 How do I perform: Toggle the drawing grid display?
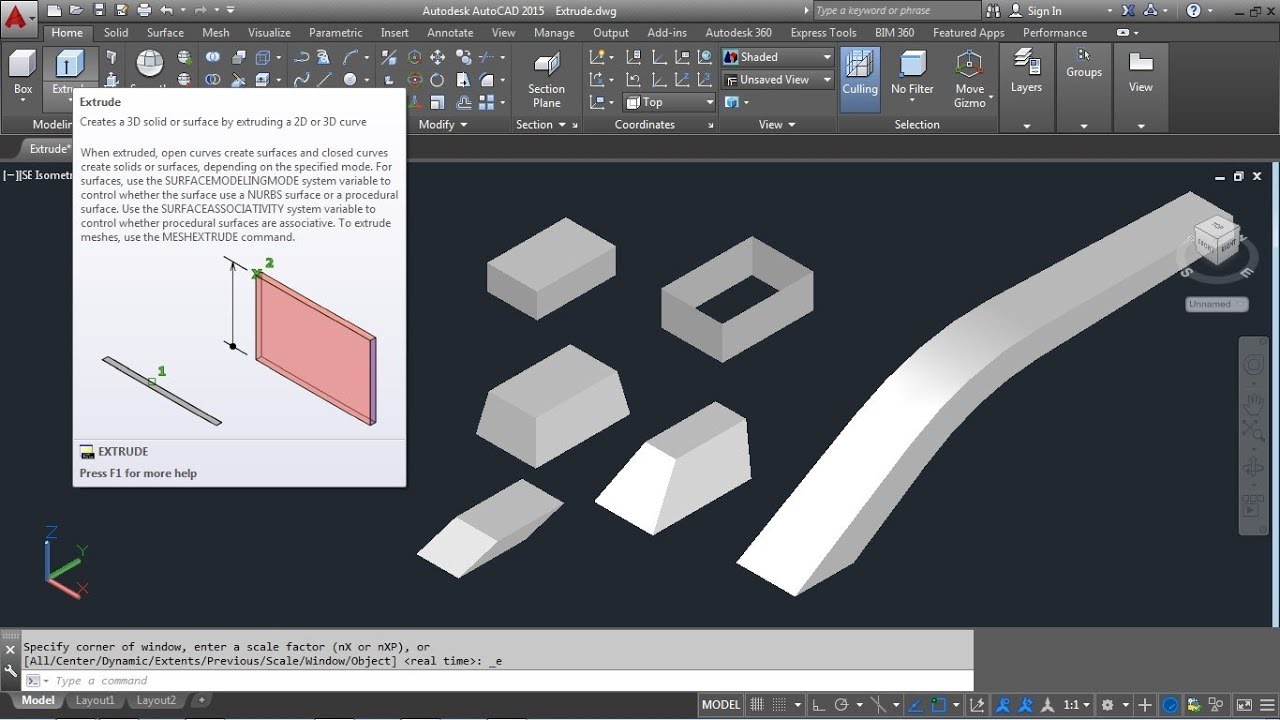point(758,705)
